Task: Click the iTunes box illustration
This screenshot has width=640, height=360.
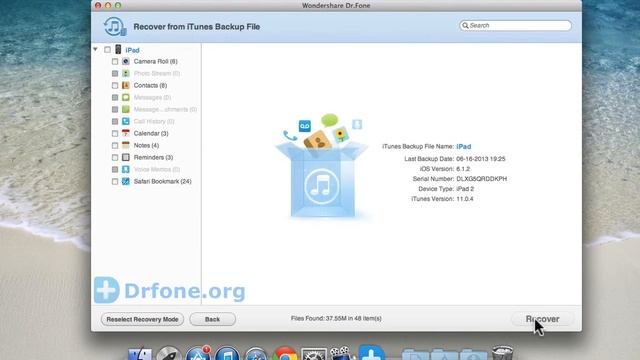Action: tap(322, 167)
